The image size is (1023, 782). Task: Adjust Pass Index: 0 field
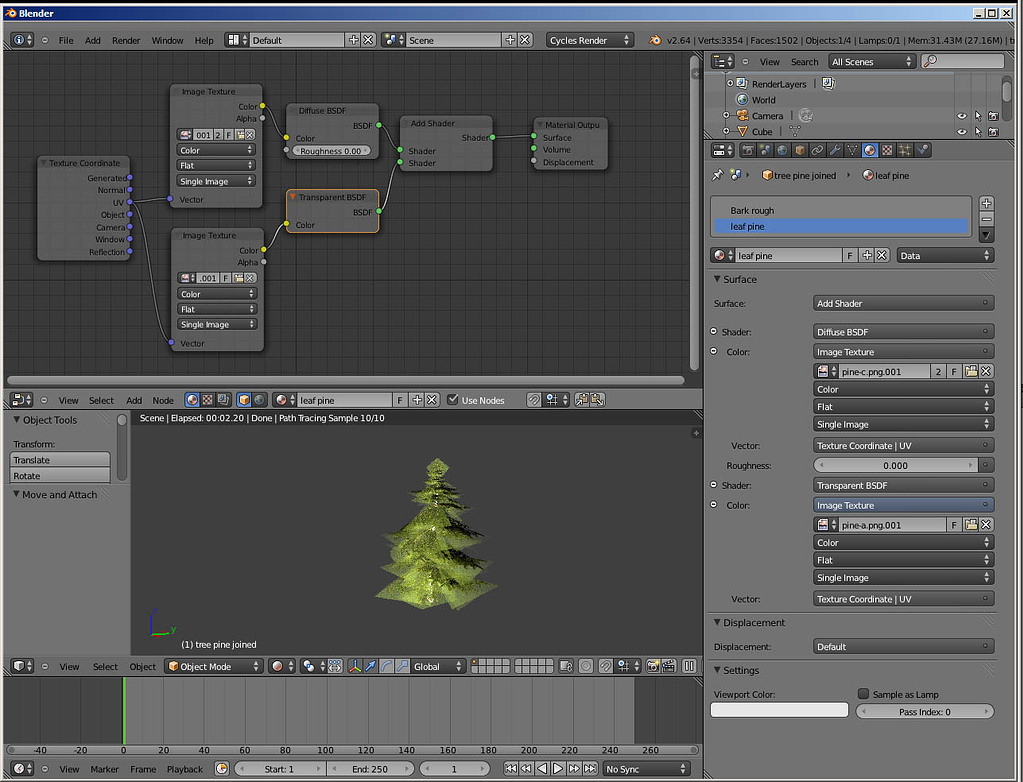click(x=924, y=711)
